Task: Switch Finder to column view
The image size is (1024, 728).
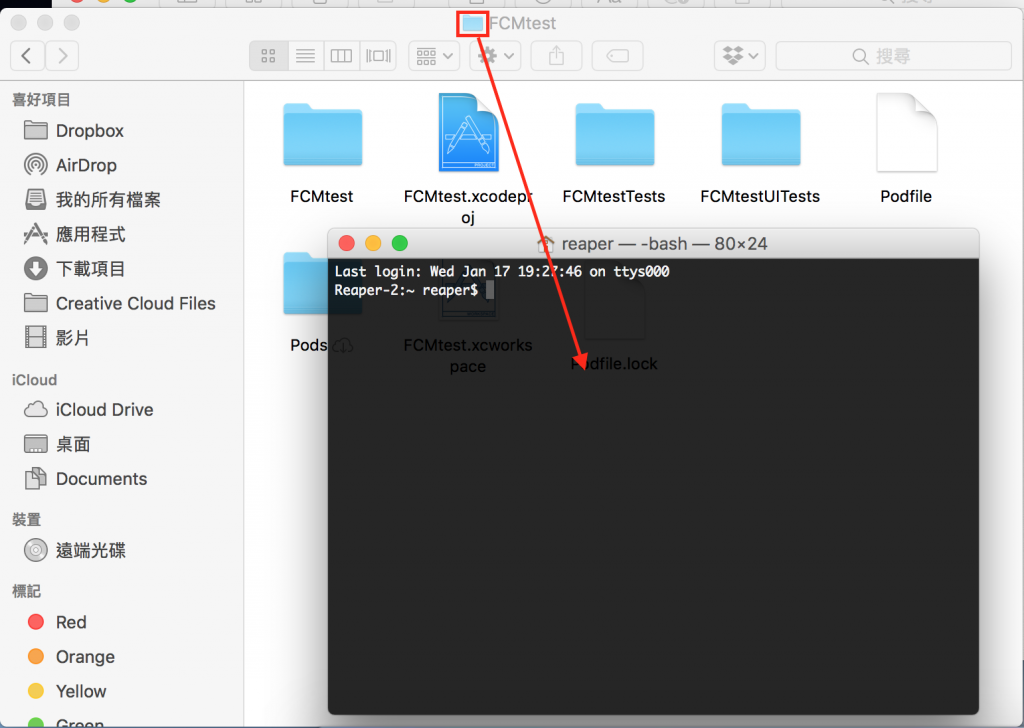Action: [x=341, y=56]
